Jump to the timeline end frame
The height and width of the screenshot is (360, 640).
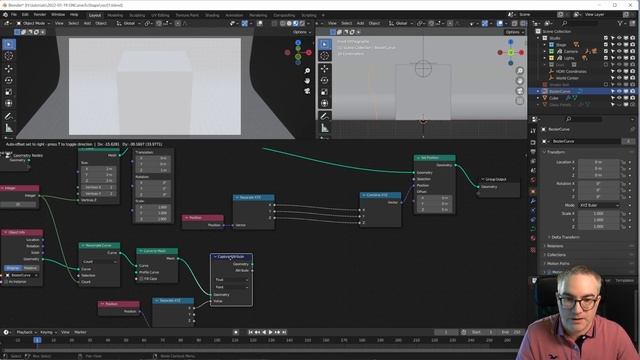coord(284,332)
